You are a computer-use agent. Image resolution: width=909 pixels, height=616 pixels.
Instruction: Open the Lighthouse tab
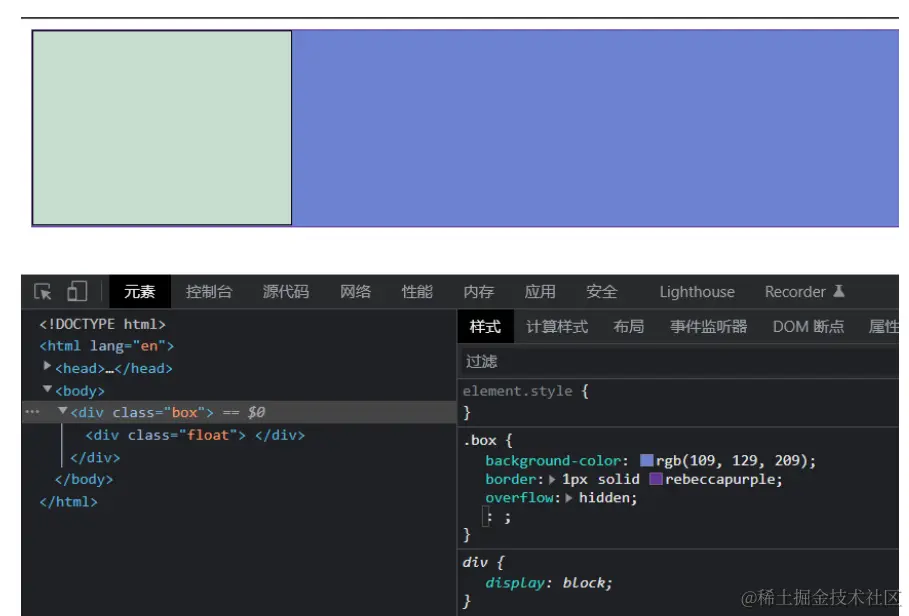697,291
